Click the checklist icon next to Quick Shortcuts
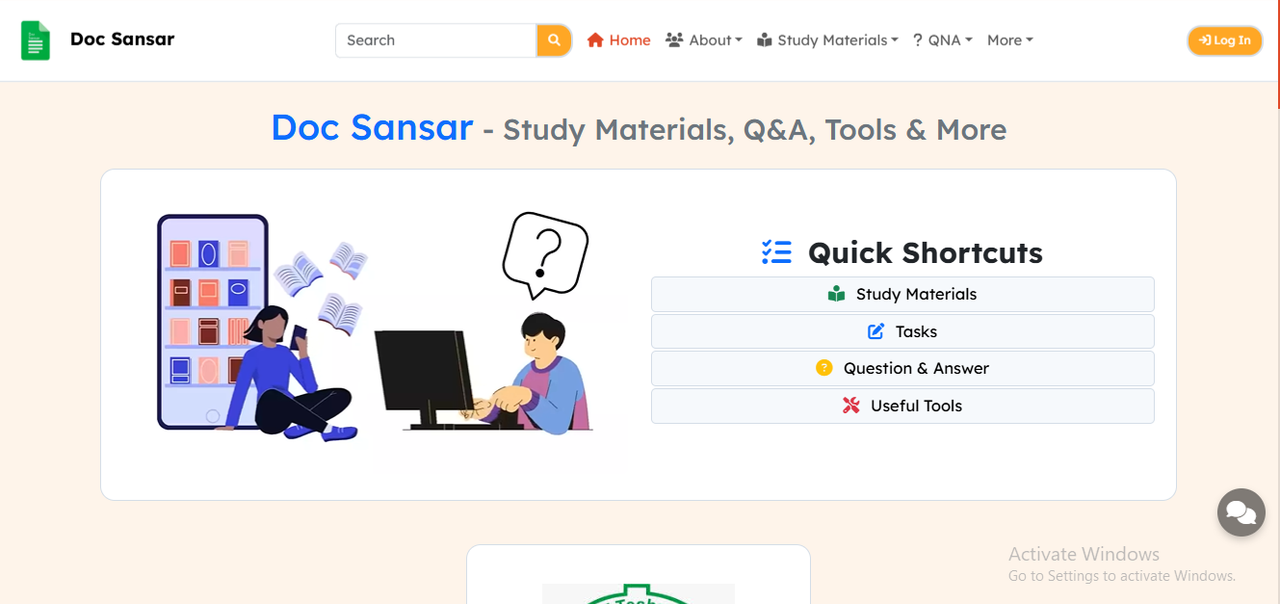The image size is (1280, 604). click(776, 252)
